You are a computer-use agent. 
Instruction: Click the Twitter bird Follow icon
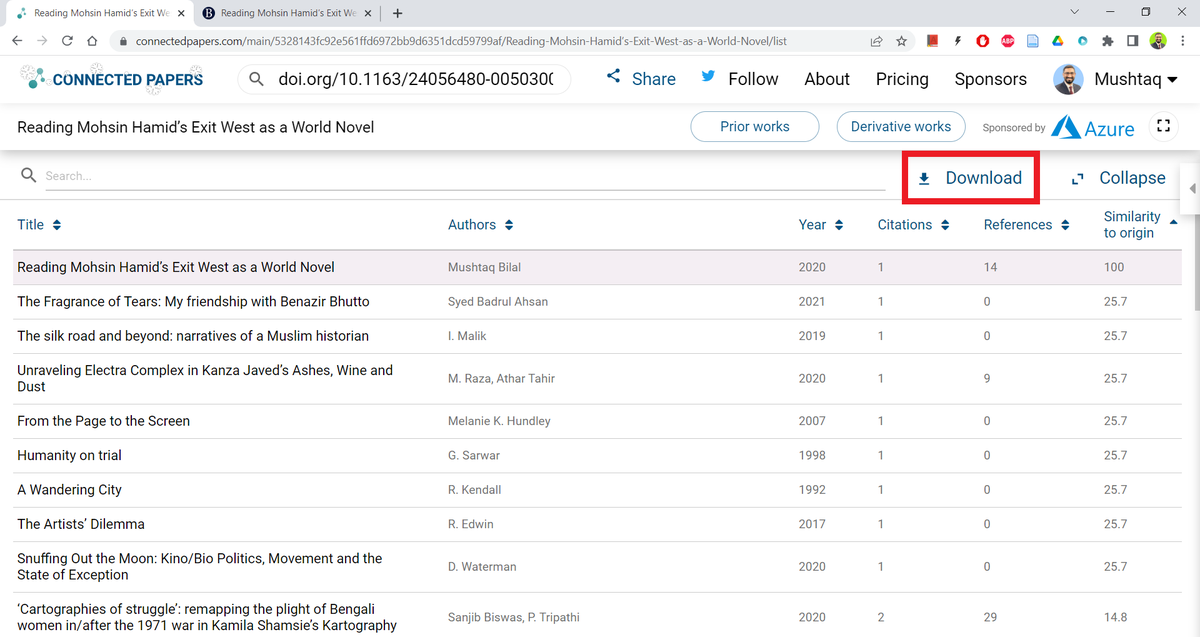[x=709, y=76]
